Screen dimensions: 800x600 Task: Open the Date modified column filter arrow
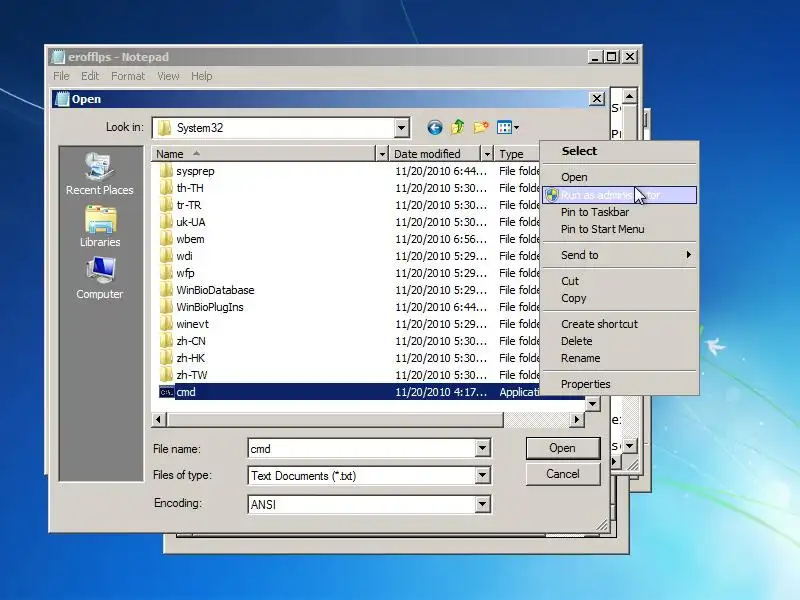tap(487, 154)
